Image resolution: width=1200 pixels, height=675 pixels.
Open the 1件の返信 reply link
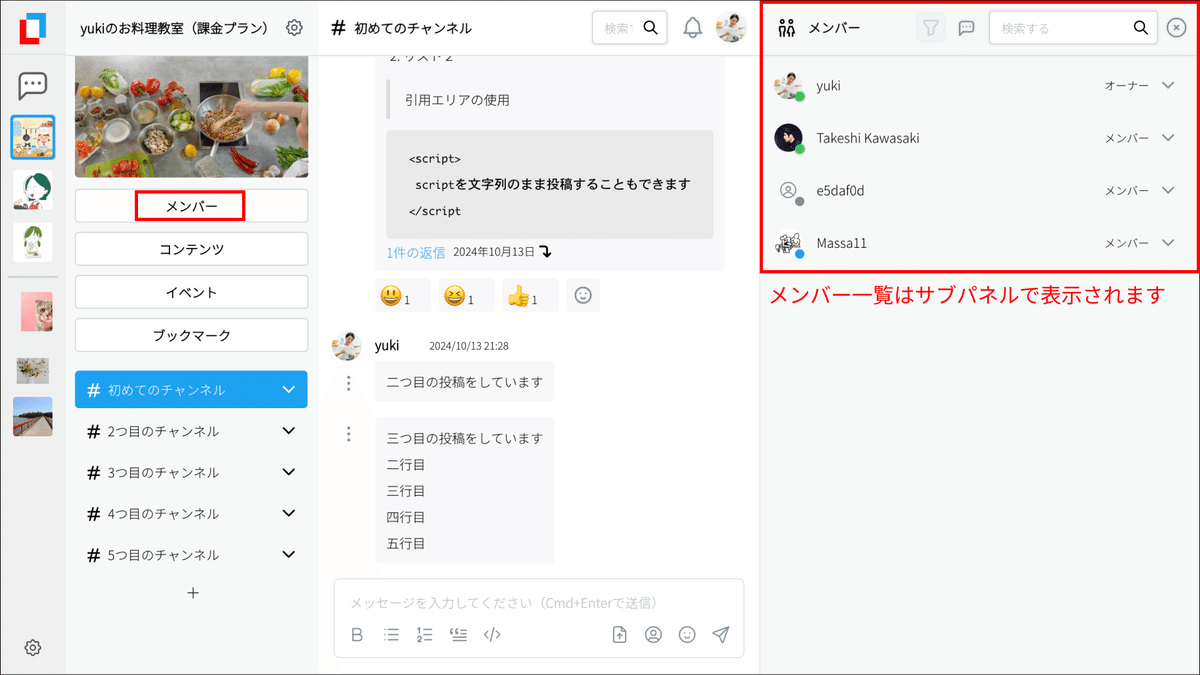pos(416,252)
